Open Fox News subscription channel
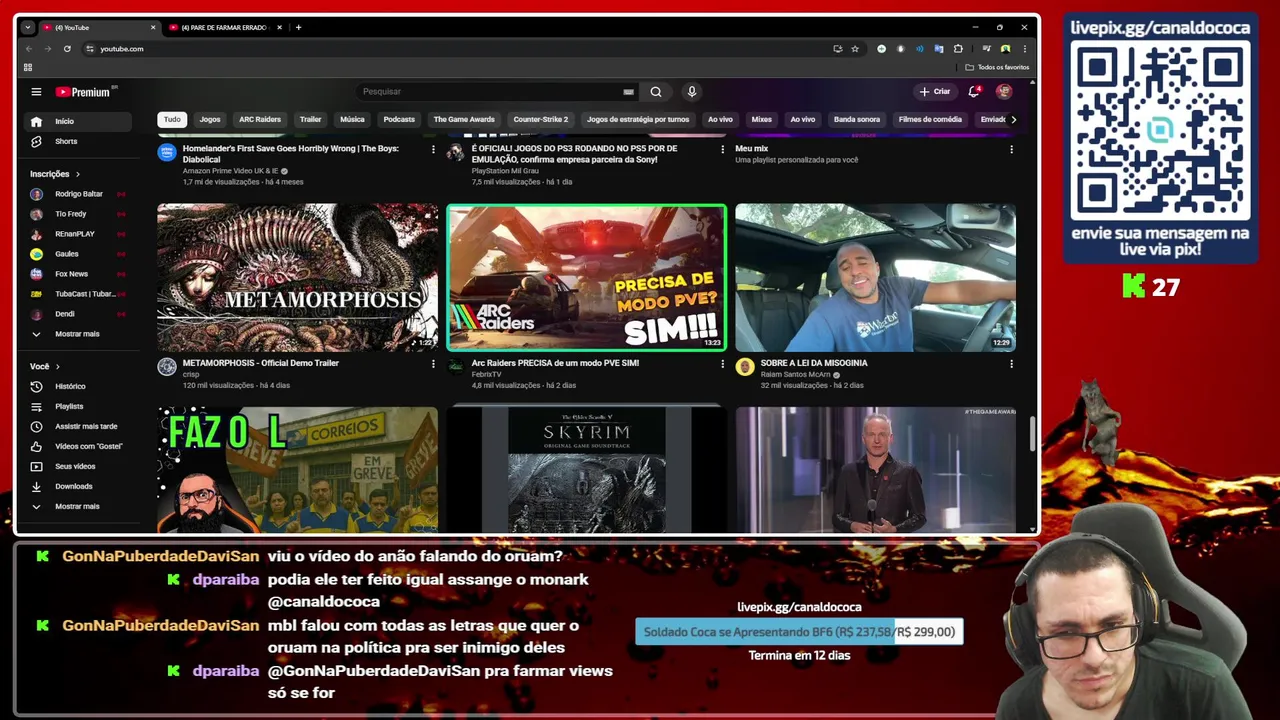Image resolution: width=1280 pixels, height=720 pixels. pos(79,274)
